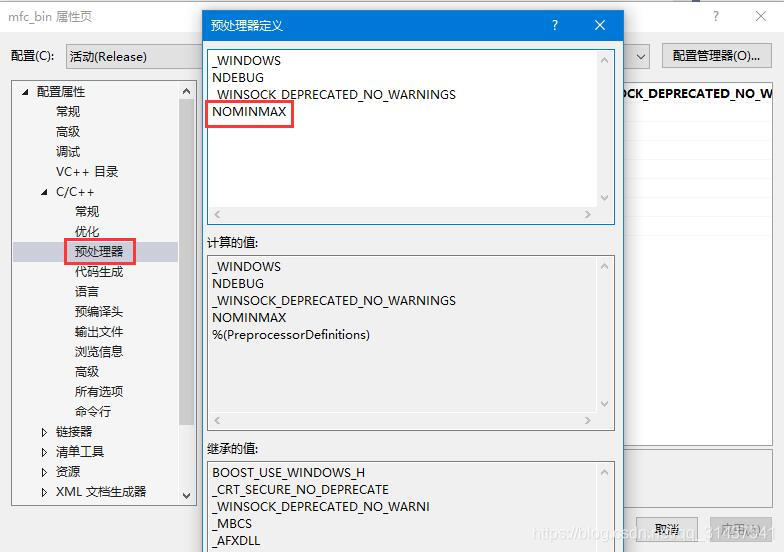Close the 预处理器定义 dialog
Image resolution: width=784 pixels, height=552 pixels.
(600, 25)
